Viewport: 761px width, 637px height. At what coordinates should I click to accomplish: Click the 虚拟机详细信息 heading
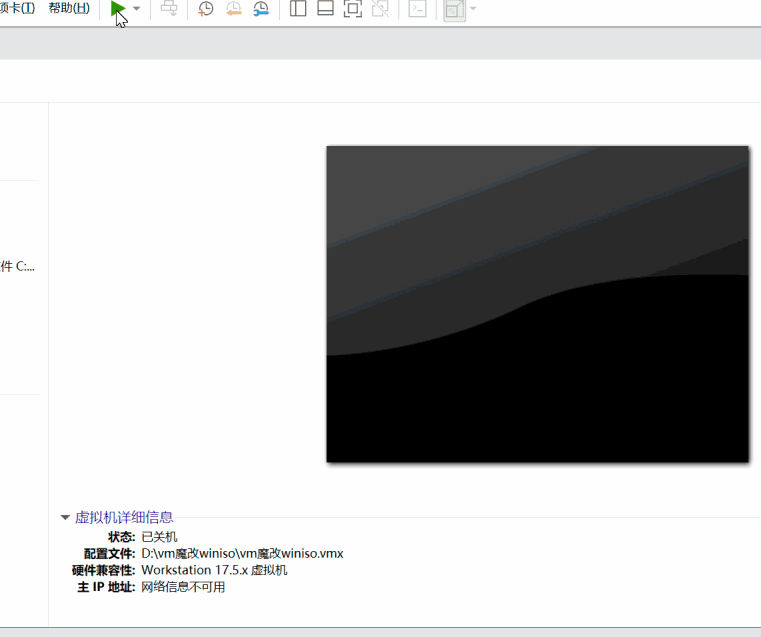pyautogui.click(x=124, y=517)
